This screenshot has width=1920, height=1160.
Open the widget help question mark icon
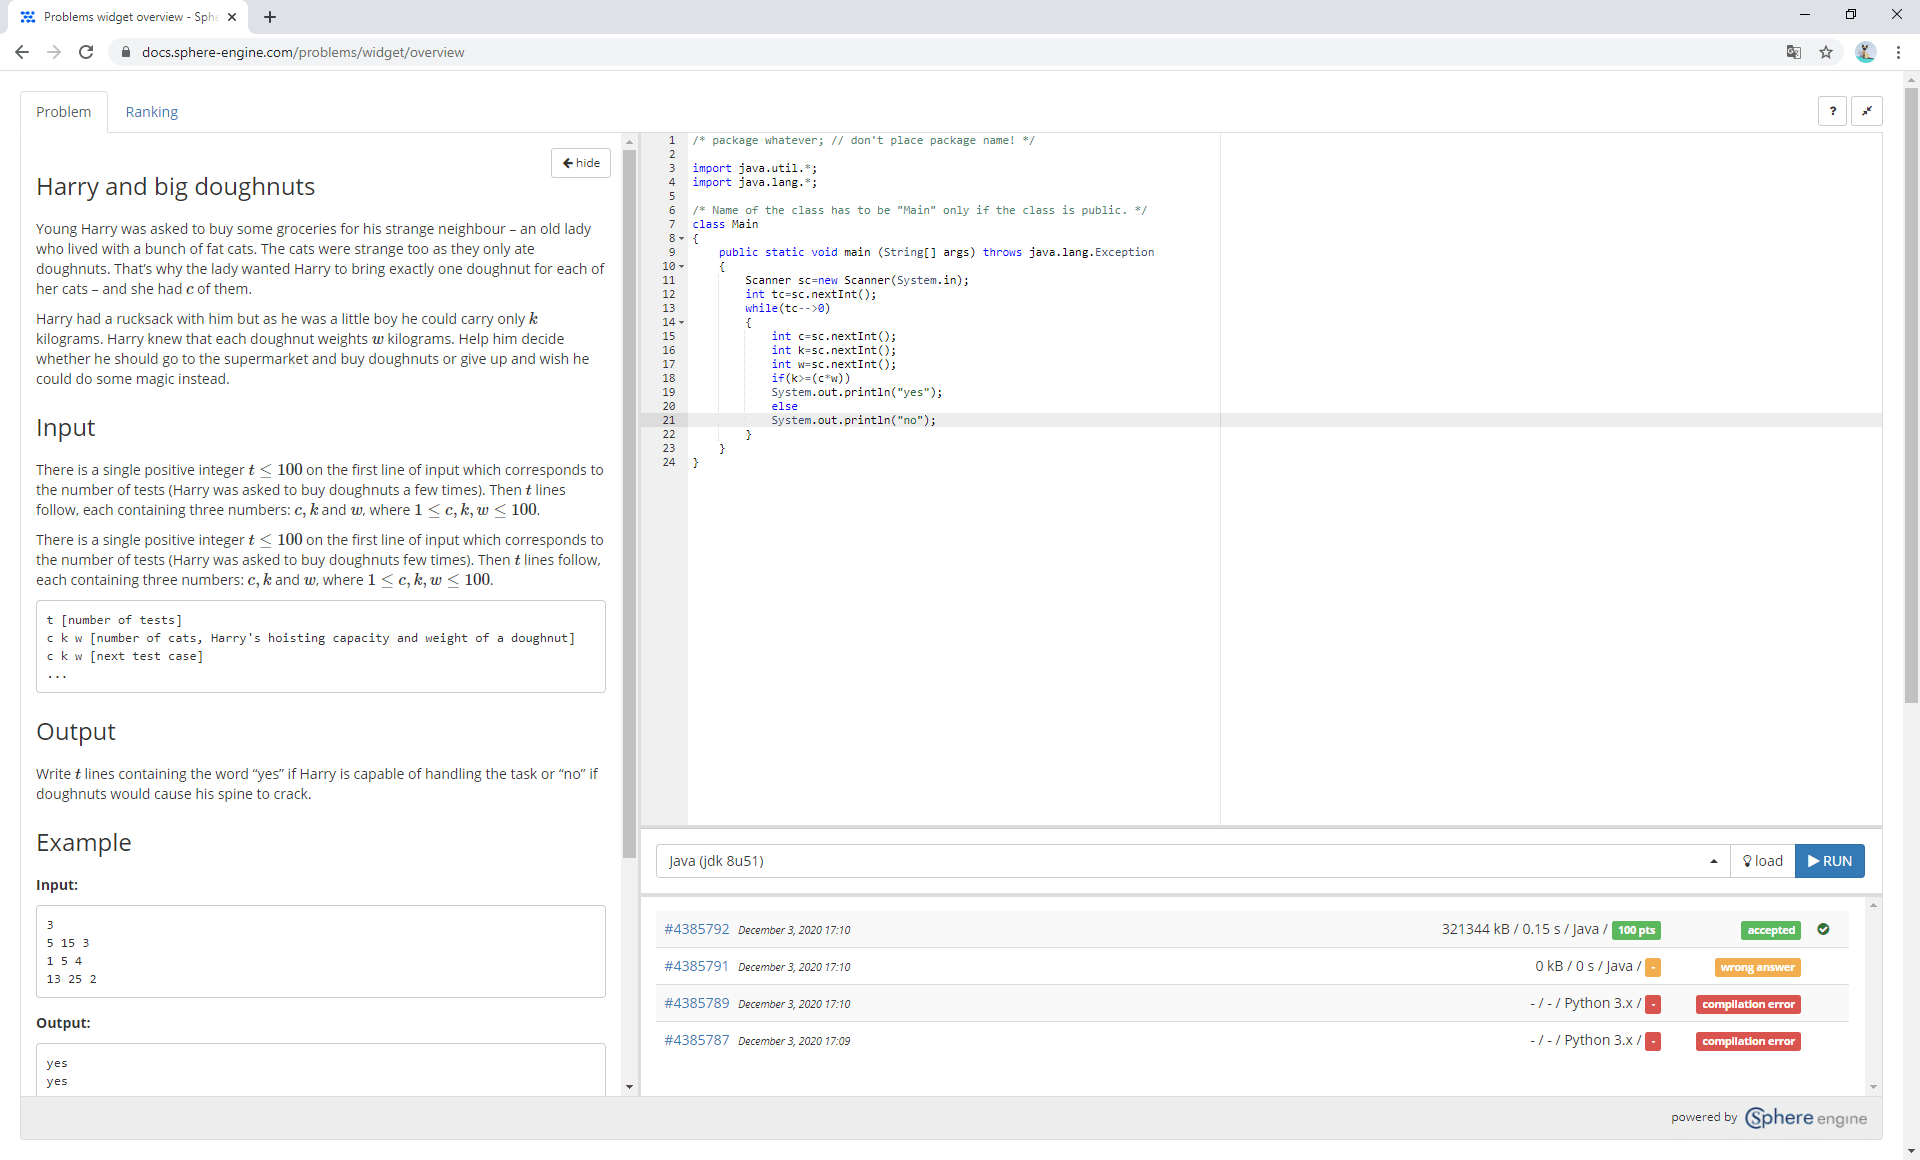point(1832,111)
